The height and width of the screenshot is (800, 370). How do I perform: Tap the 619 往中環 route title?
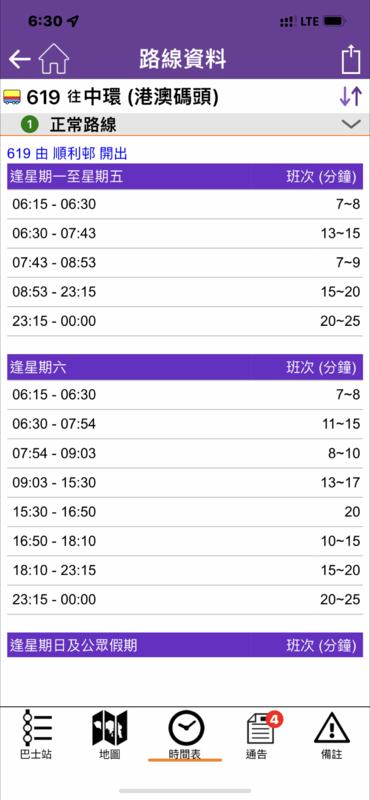click(x=122, y=96)
